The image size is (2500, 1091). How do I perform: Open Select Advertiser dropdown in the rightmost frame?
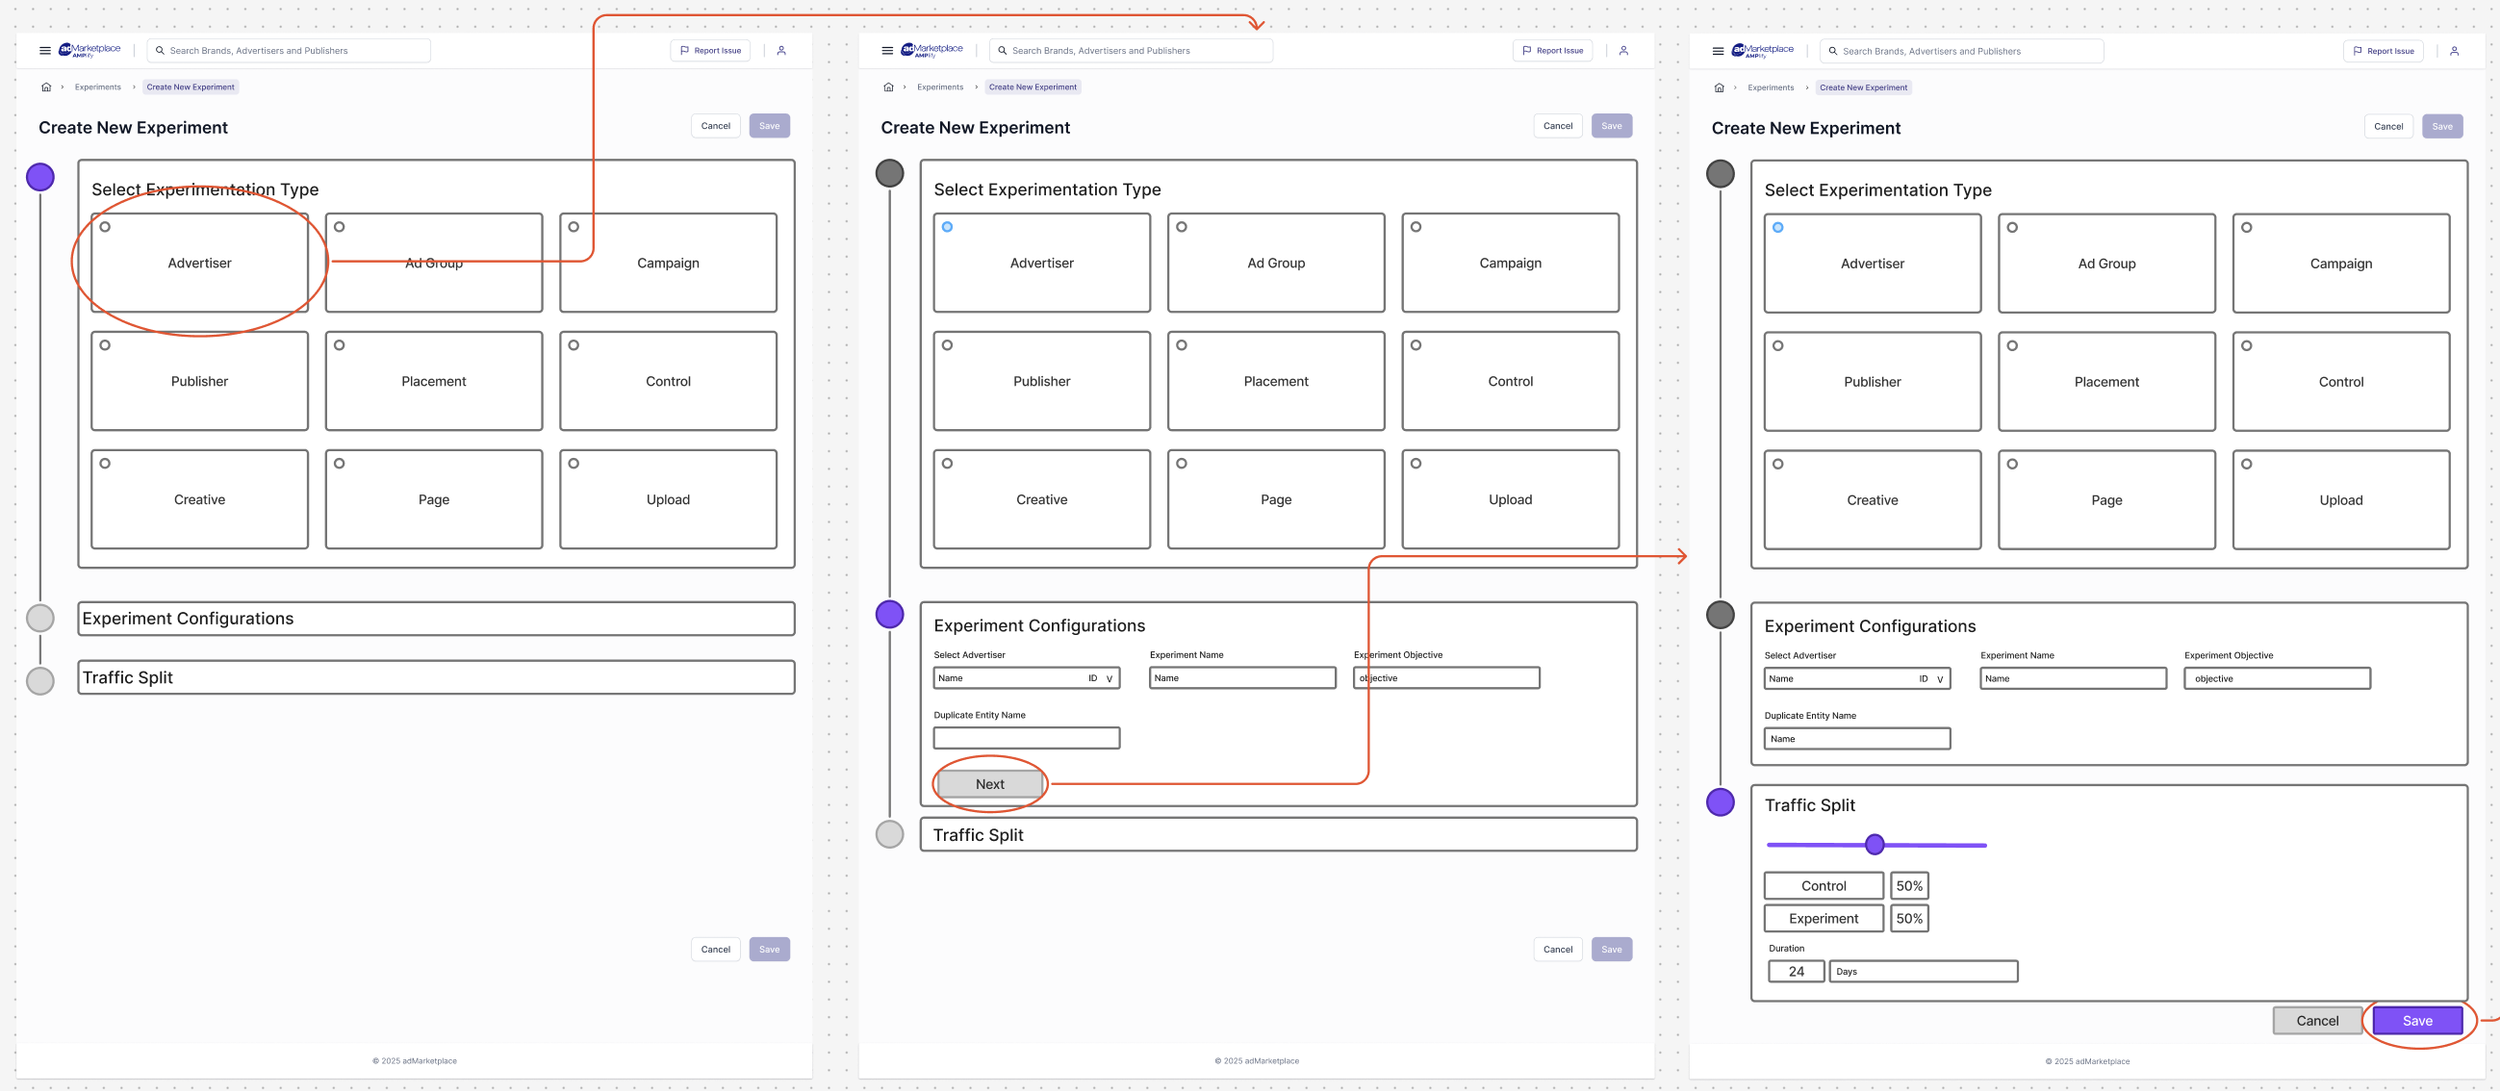(x=1940, y=679)
